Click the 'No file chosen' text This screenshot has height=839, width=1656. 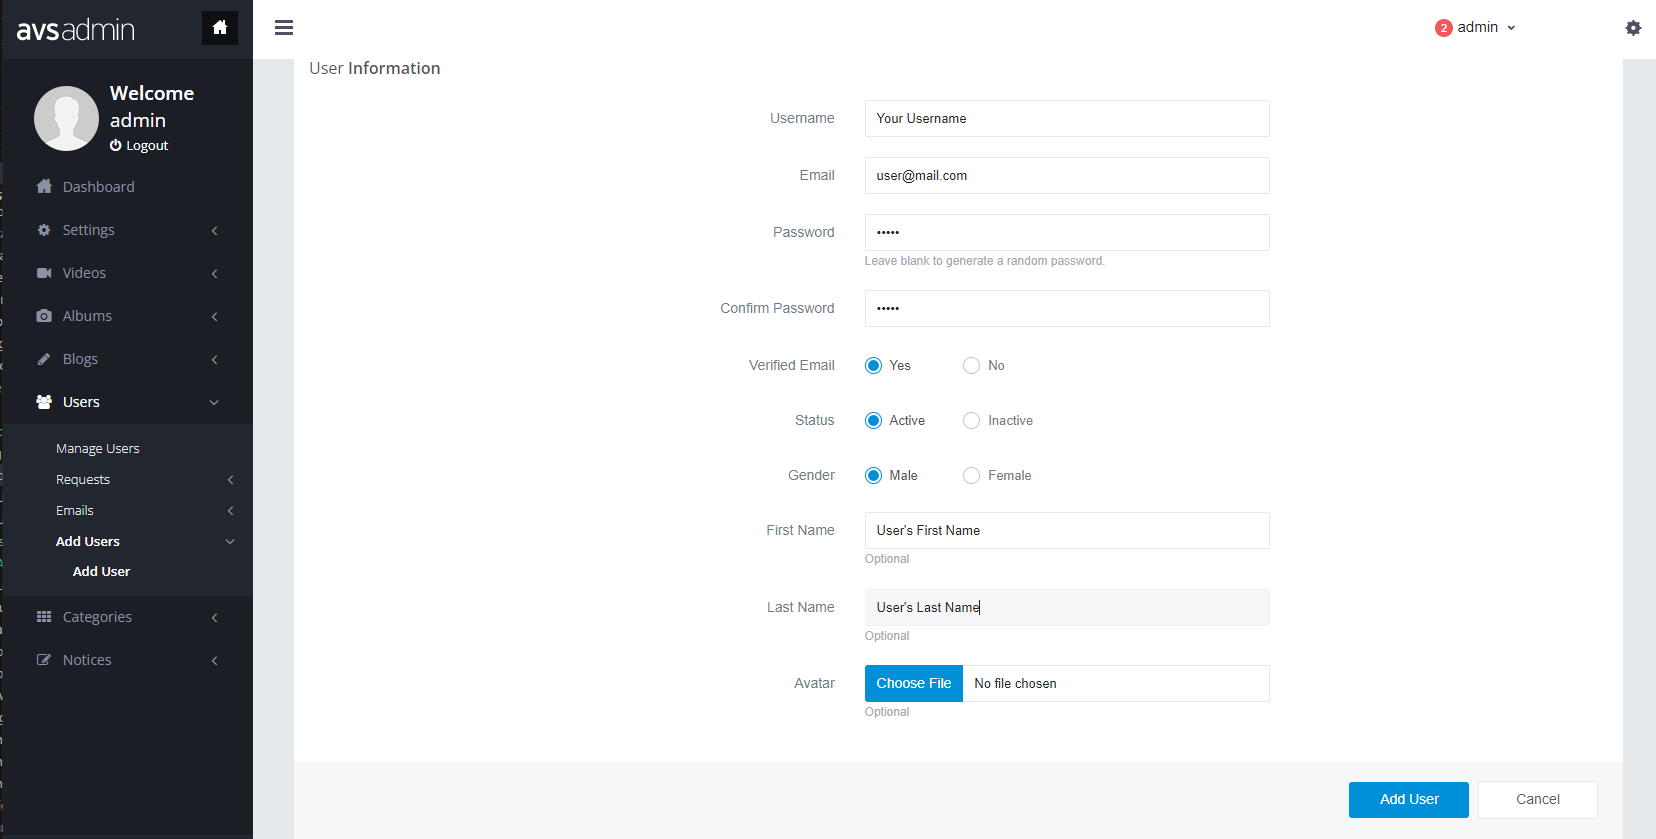(x=1015, y=684)
